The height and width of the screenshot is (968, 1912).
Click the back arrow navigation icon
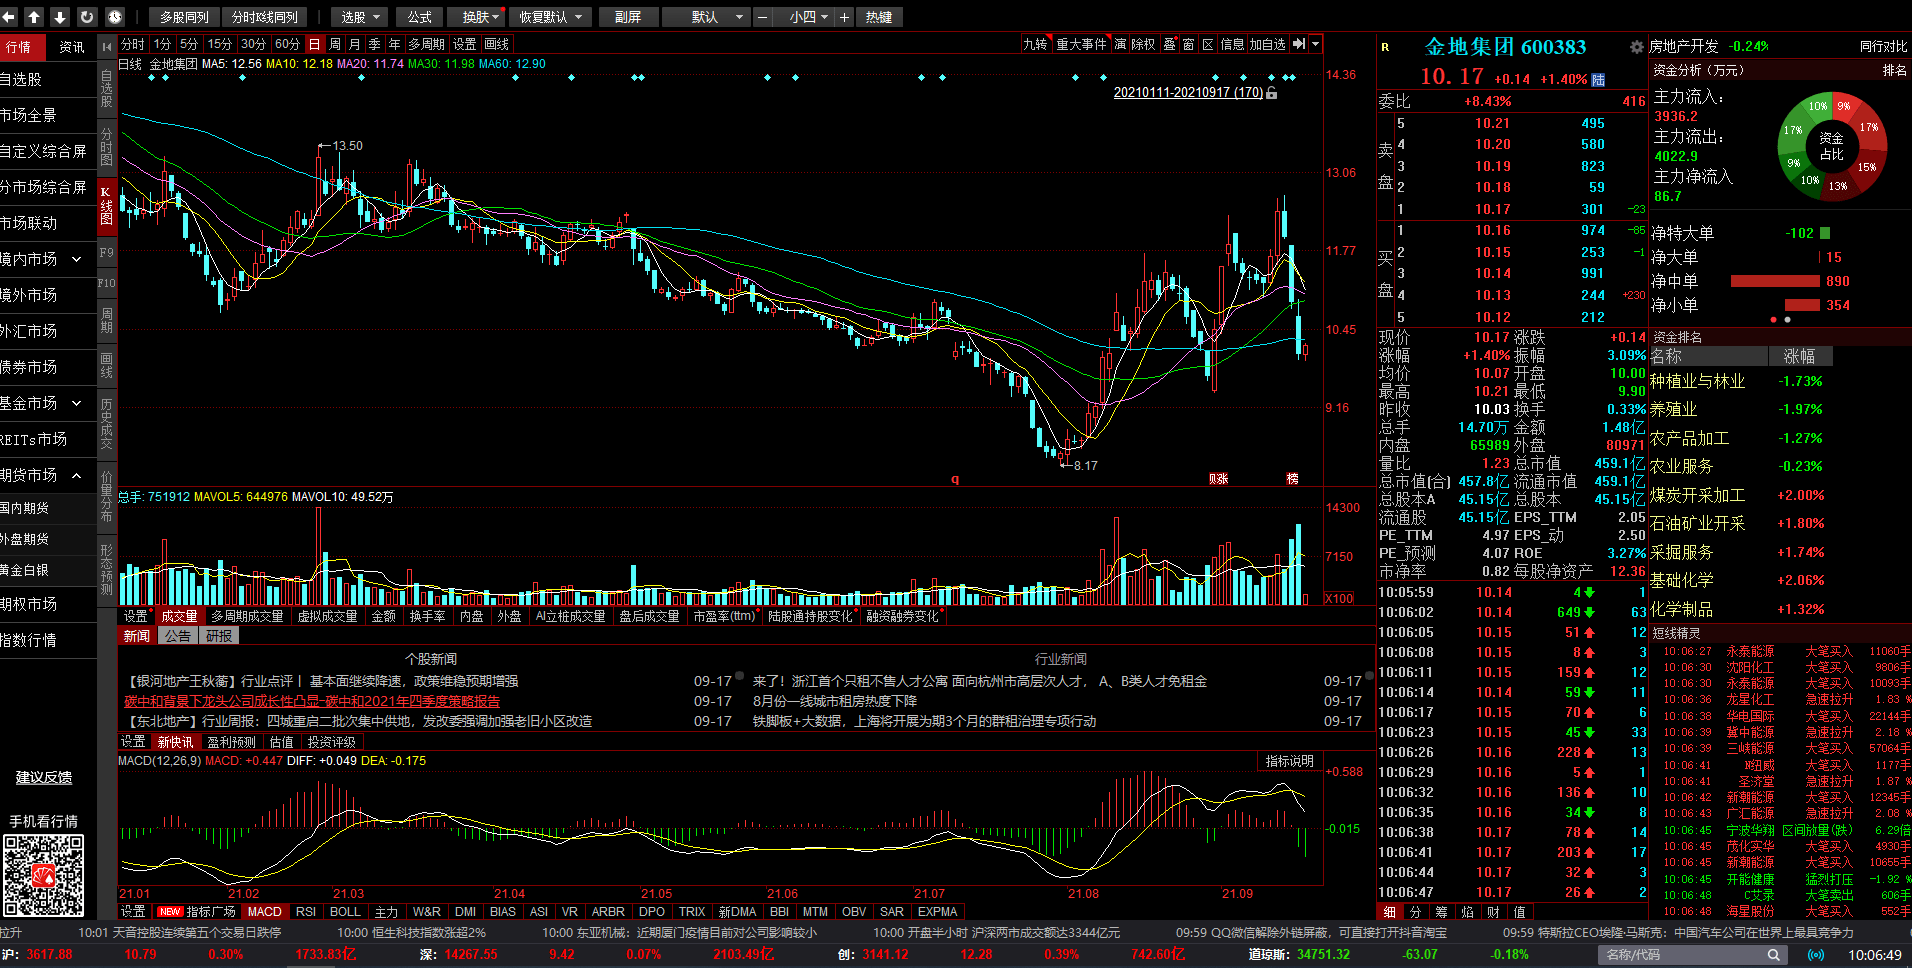9,17
